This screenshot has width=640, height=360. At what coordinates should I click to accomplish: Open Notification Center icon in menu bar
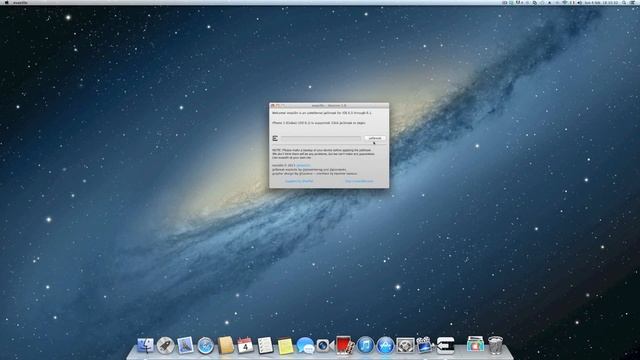(x=633, y=2)
